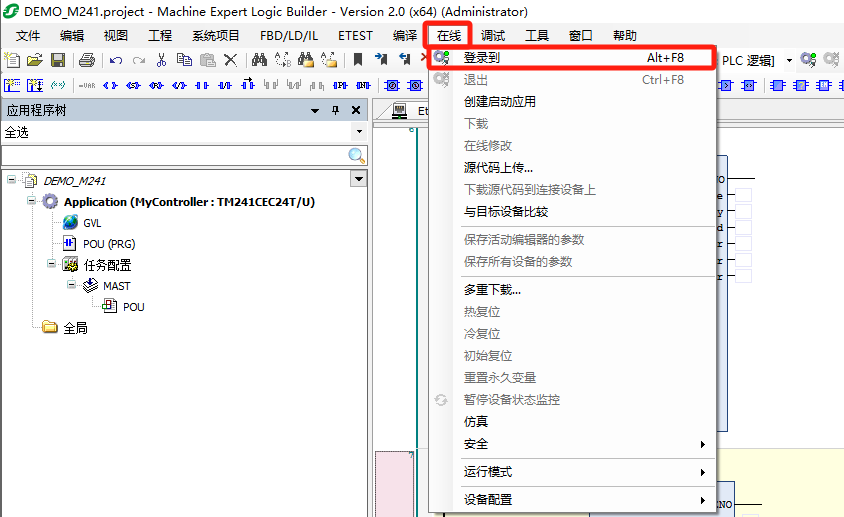Screen dimensions: 844x517
Task: Collapse the MAST task node
Action: [x=72, y=286]
